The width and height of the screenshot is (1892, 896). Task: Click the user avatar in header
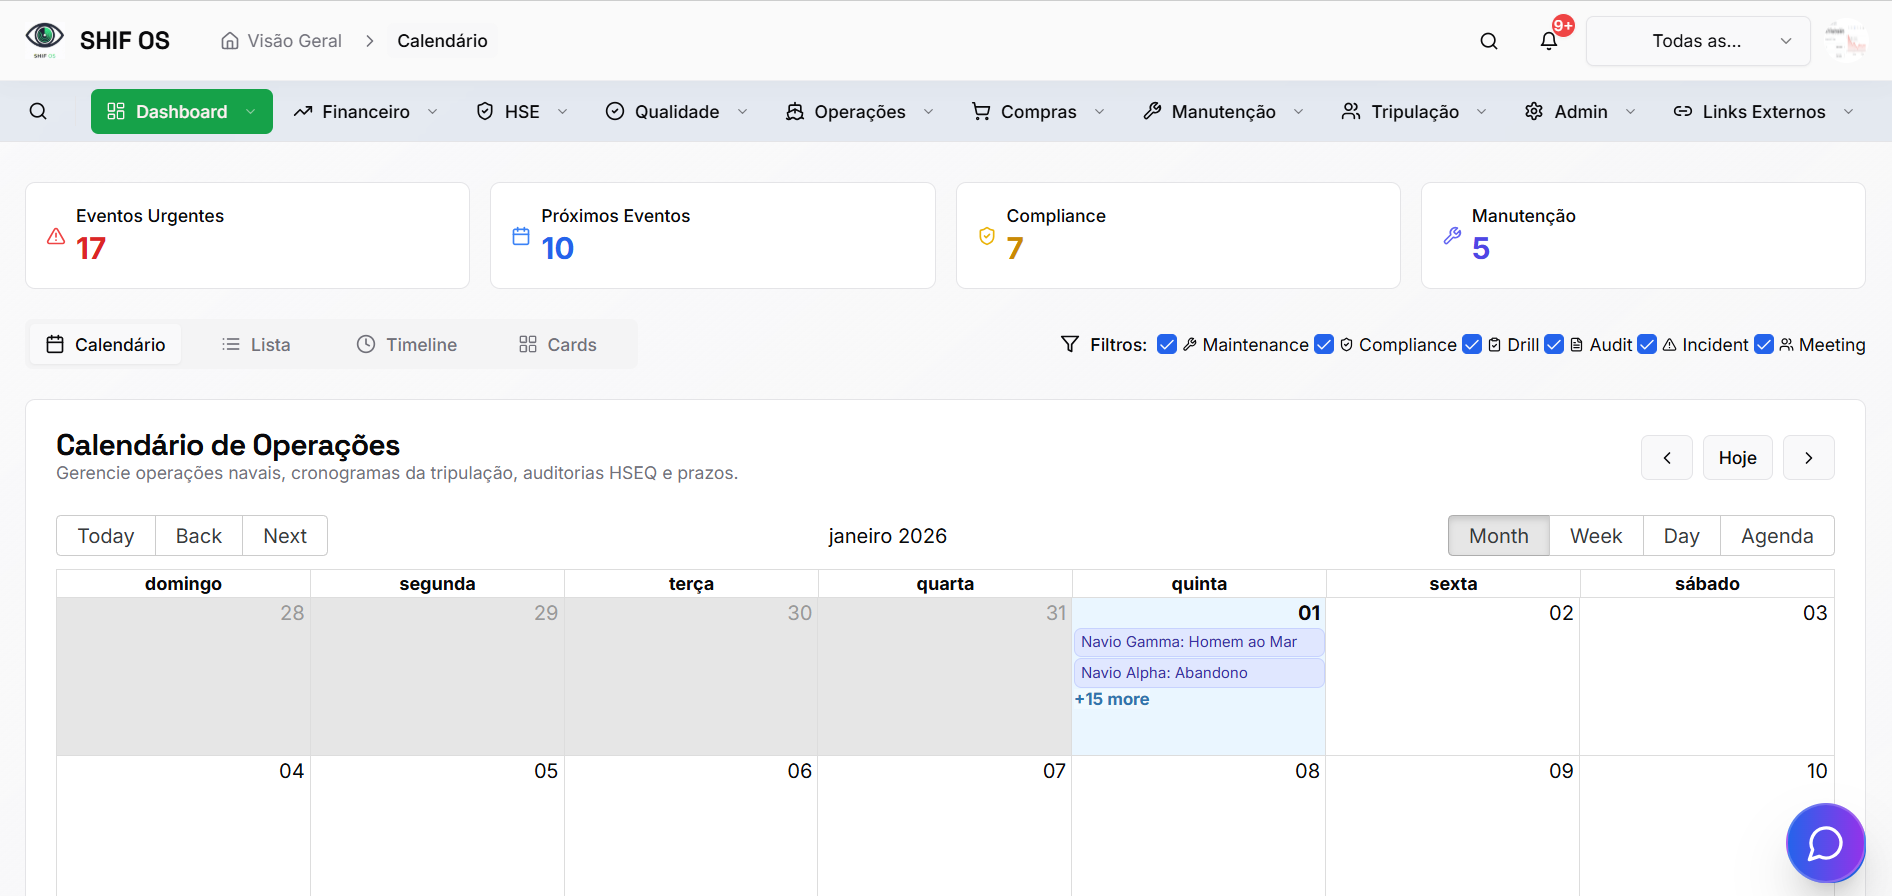tap(1844, 41)
